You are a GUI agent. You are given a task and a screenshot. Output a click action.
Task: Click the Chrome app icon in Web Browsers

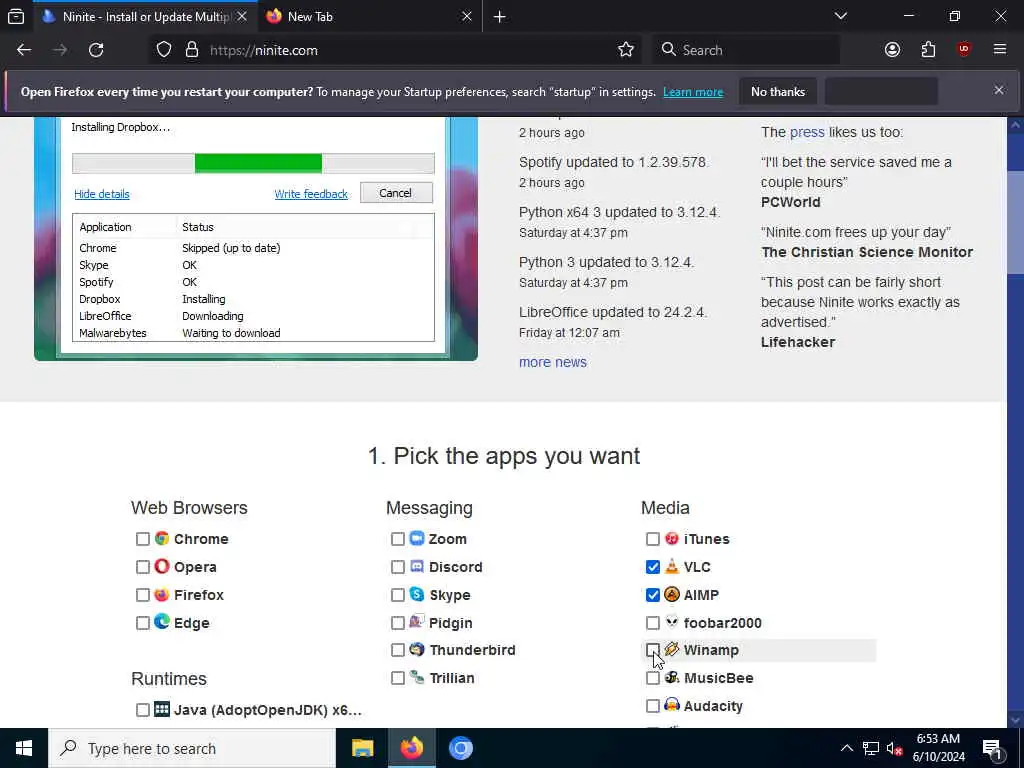(162, 539)
